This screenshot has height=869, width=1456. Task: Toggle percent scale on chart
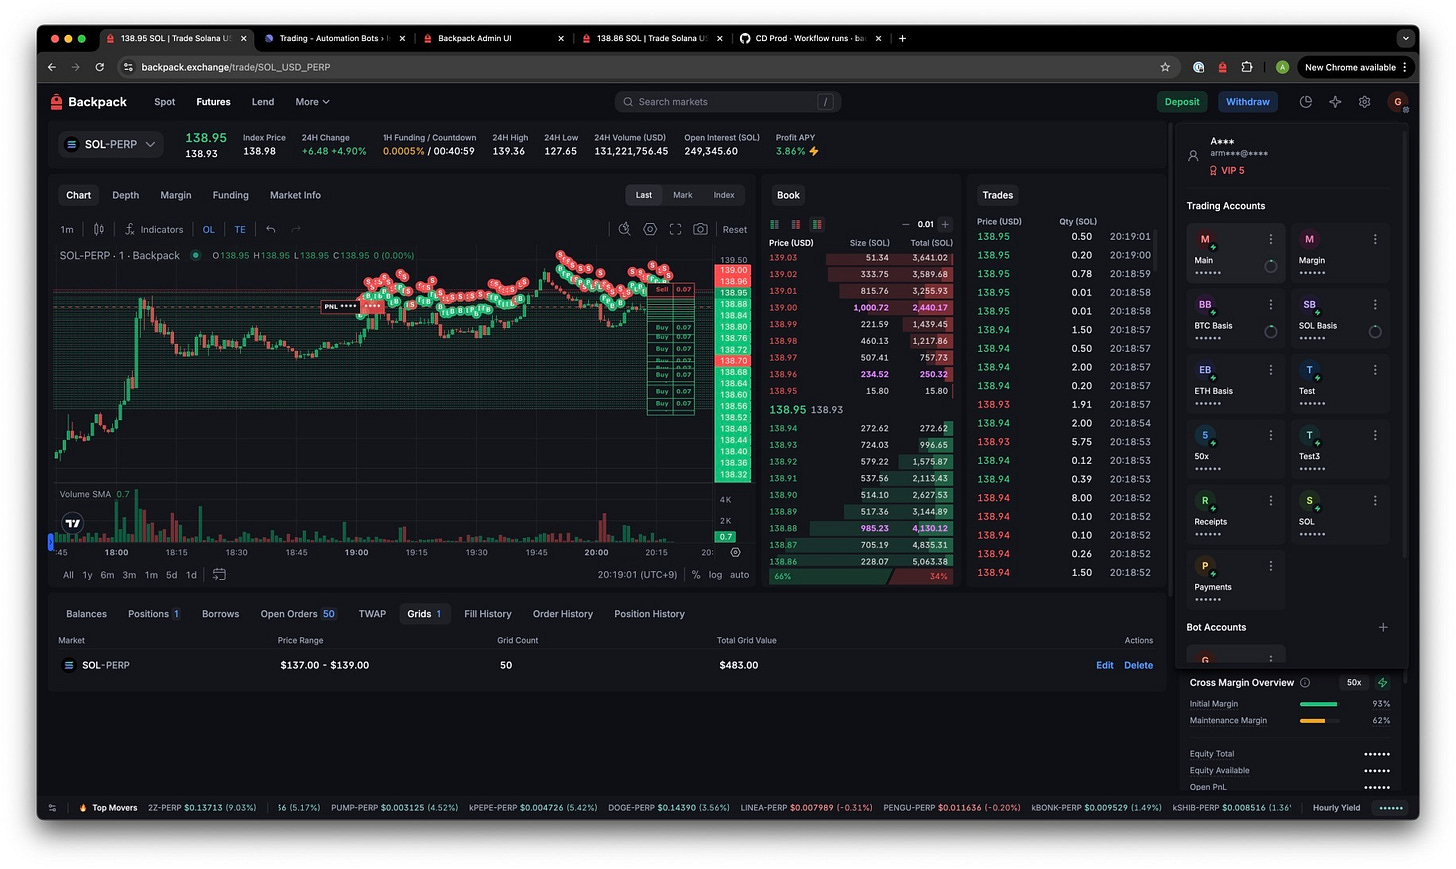[696, 575]
